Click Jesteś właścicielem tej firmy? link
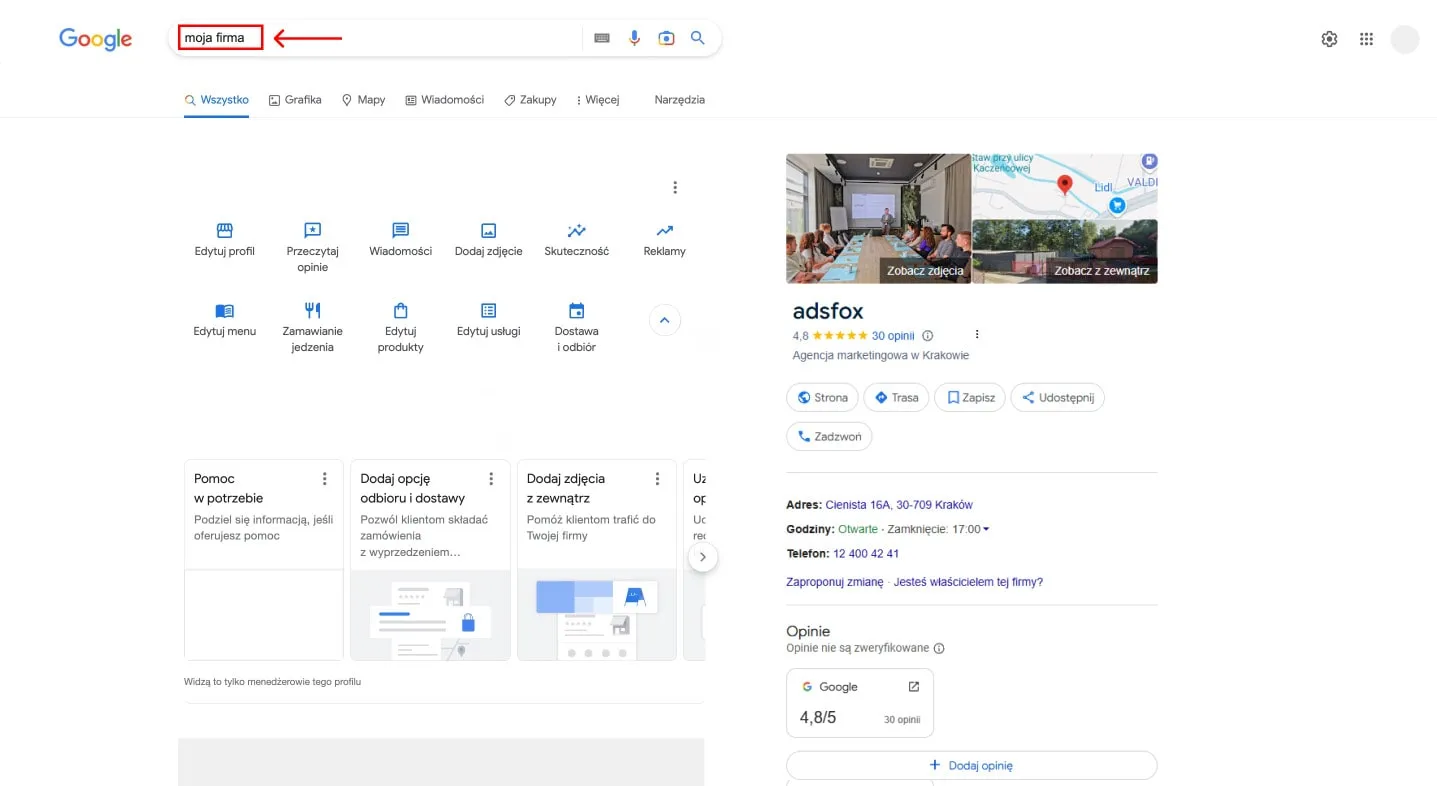Viewport: 1437px width, 786px height. pos(968,582)
